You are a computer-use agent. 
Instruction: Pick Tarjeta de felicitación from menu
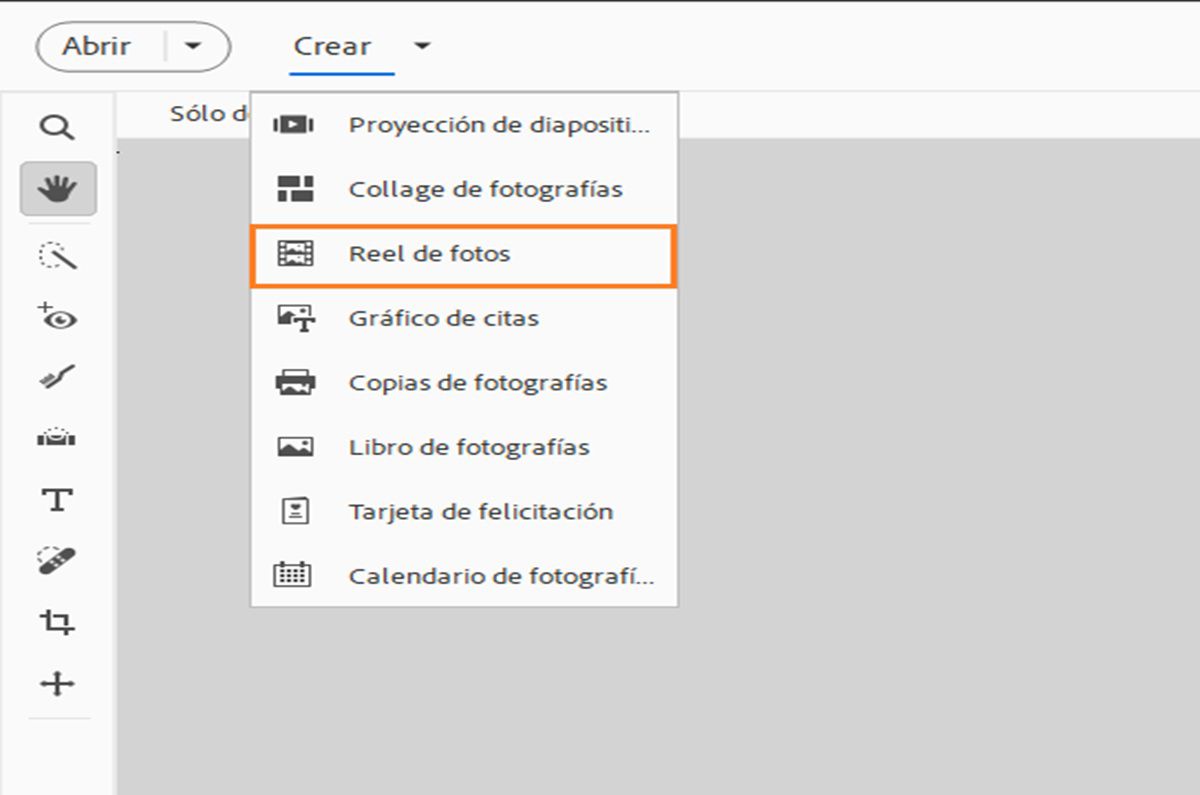point(480,512)
